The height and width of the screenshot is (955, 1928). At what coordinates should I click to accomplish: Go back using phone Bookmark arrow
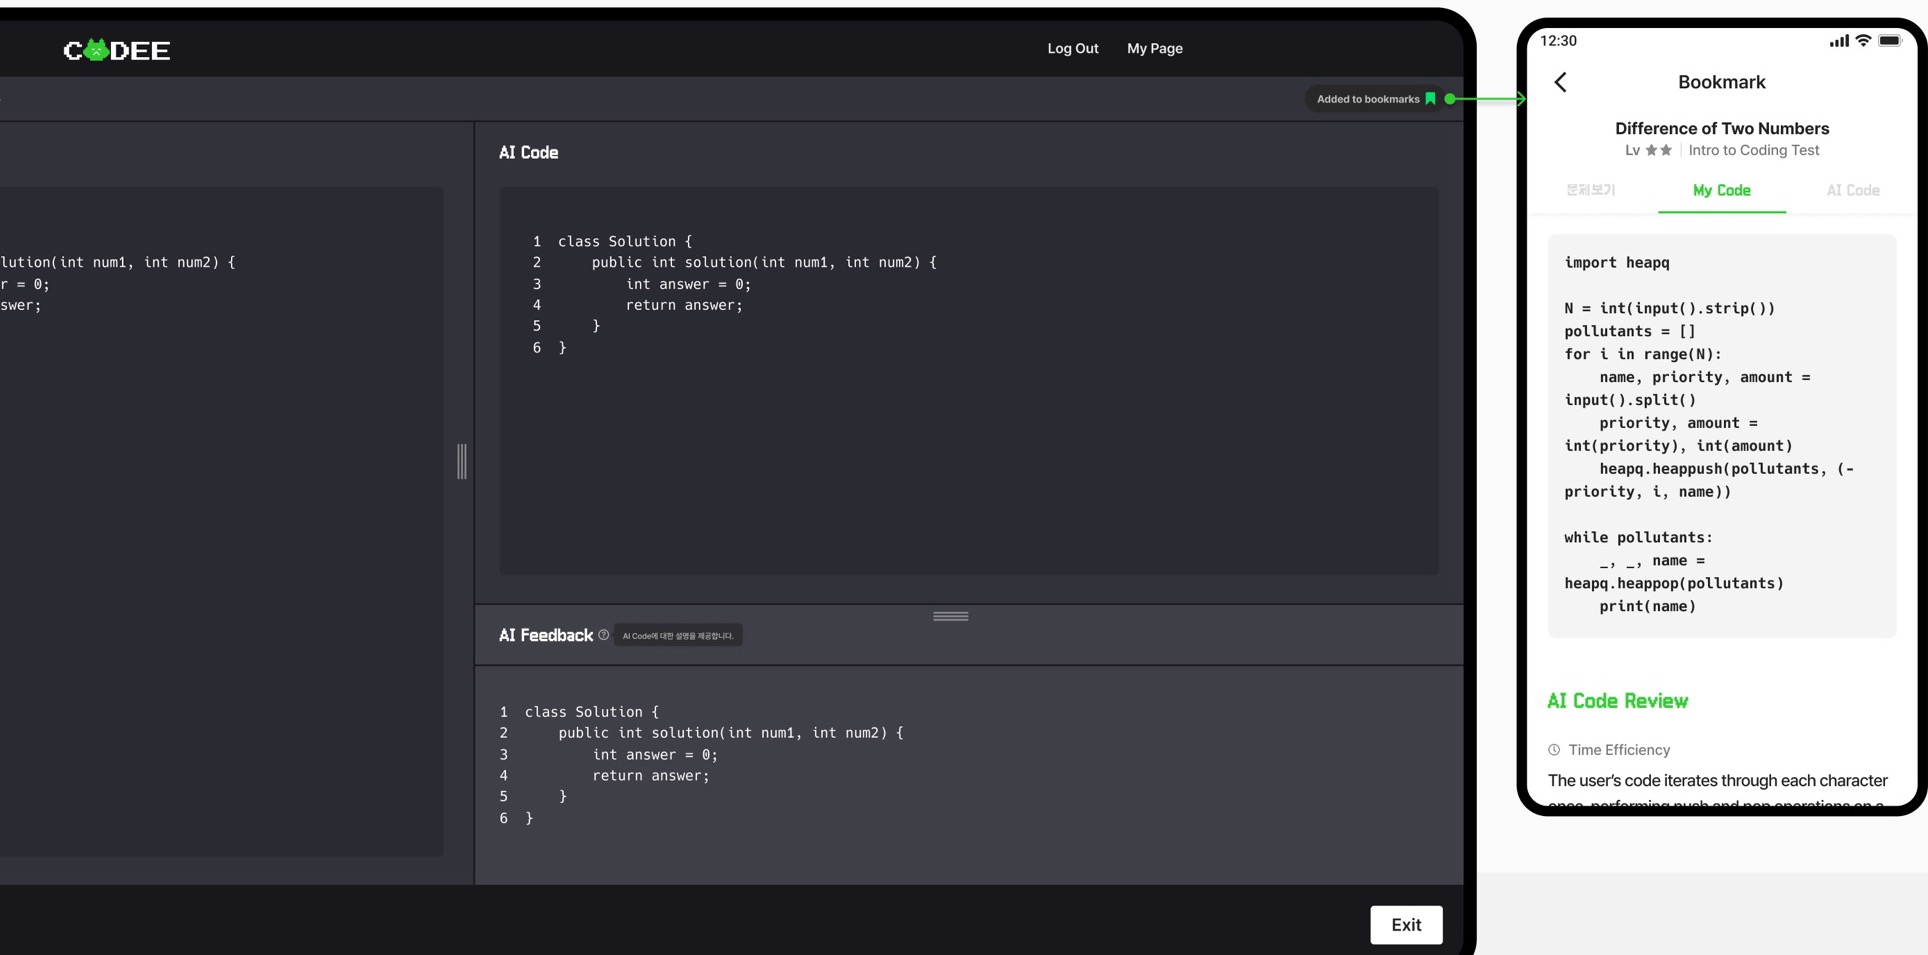[x=1561, y=82]
